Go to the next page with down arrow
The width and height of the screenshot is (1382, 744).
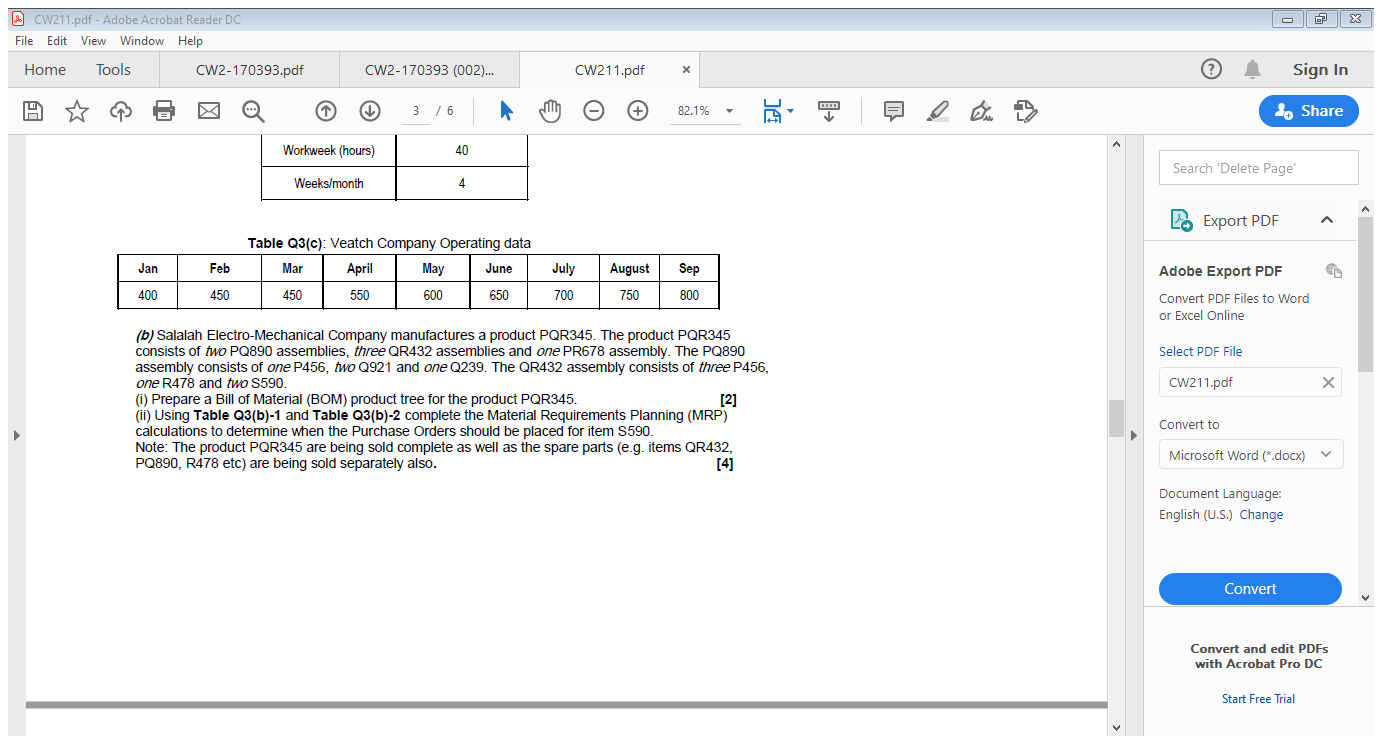(370, 111)
